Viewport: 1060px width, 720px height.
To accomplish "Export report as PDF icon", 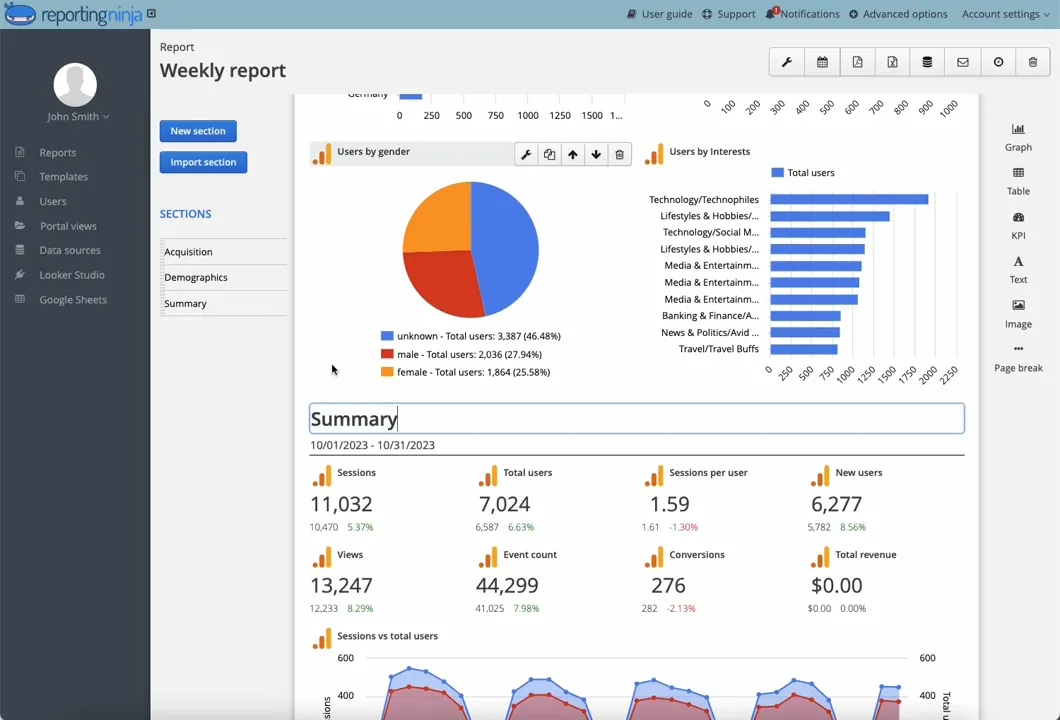I will pyautogui.click(x=857, y=62).
